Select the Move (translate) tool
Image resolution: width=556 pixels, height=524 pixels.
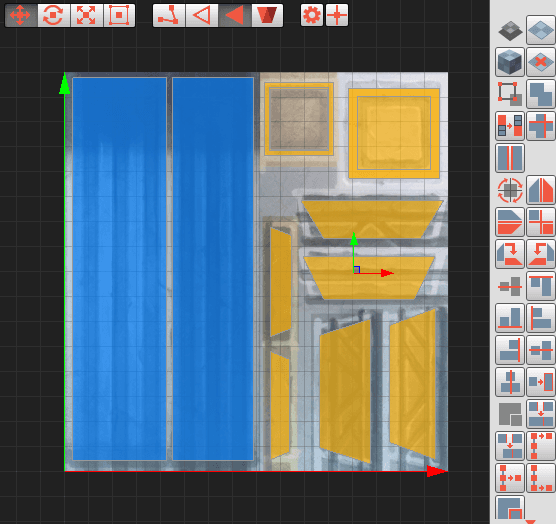click(x=21, y=15)
